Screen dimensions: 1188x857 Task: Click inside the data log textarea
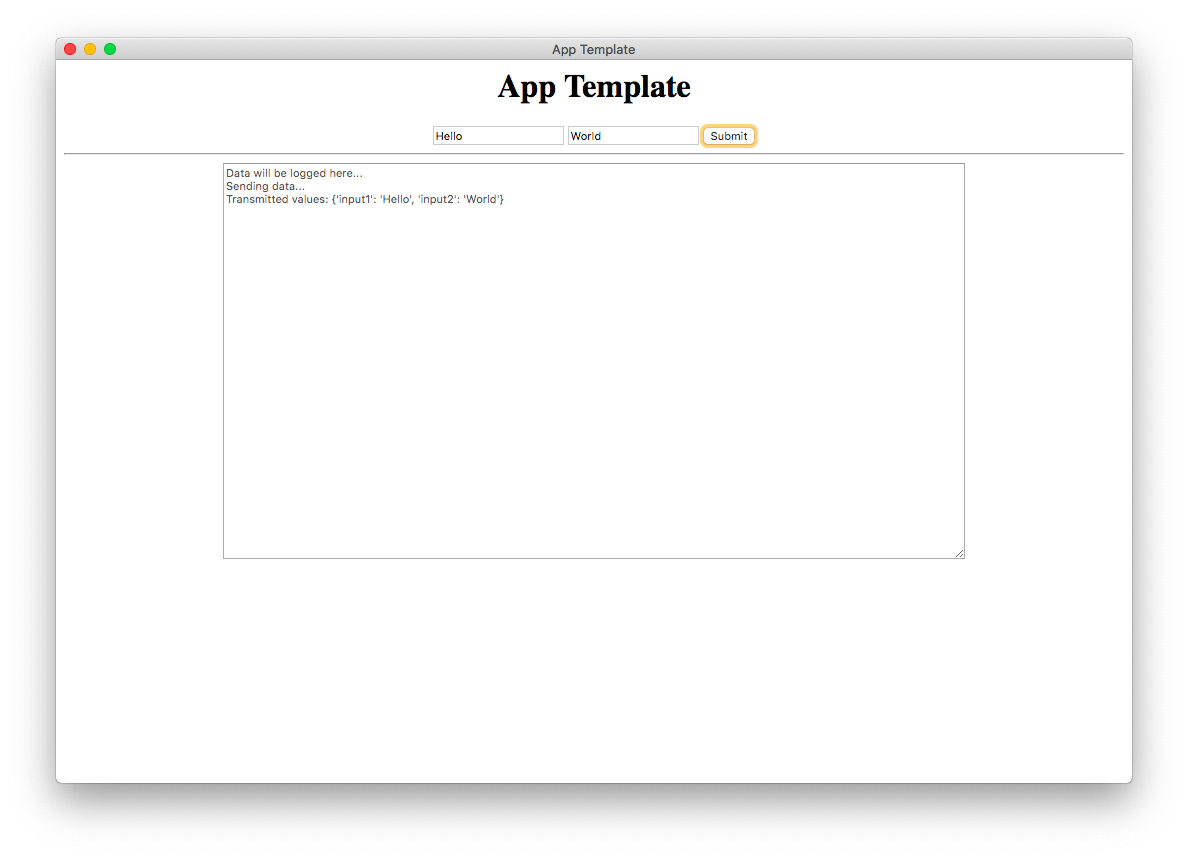pos(593,361)
